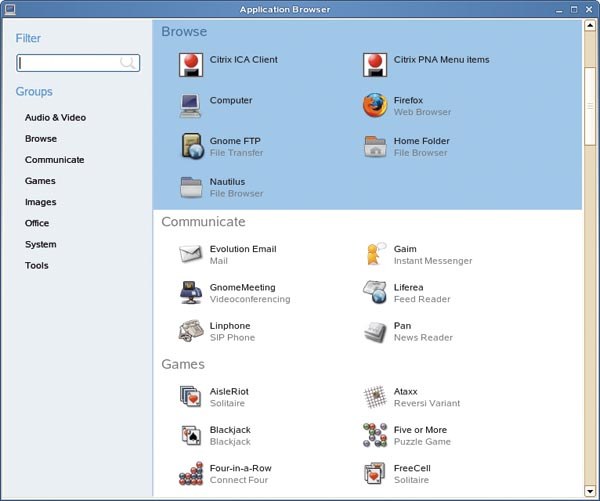Select the Browse group in the sidebar
The image size is (600, 501).
tap(41, 139)
